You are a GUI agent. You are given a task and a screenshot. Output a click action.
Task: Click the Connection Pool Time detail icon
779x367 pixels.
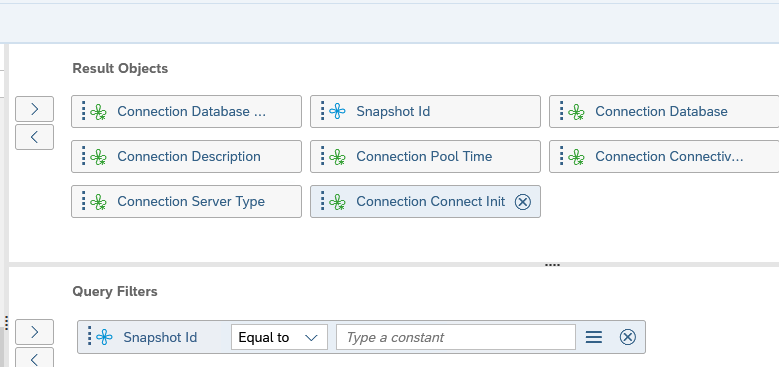(338, 157)
